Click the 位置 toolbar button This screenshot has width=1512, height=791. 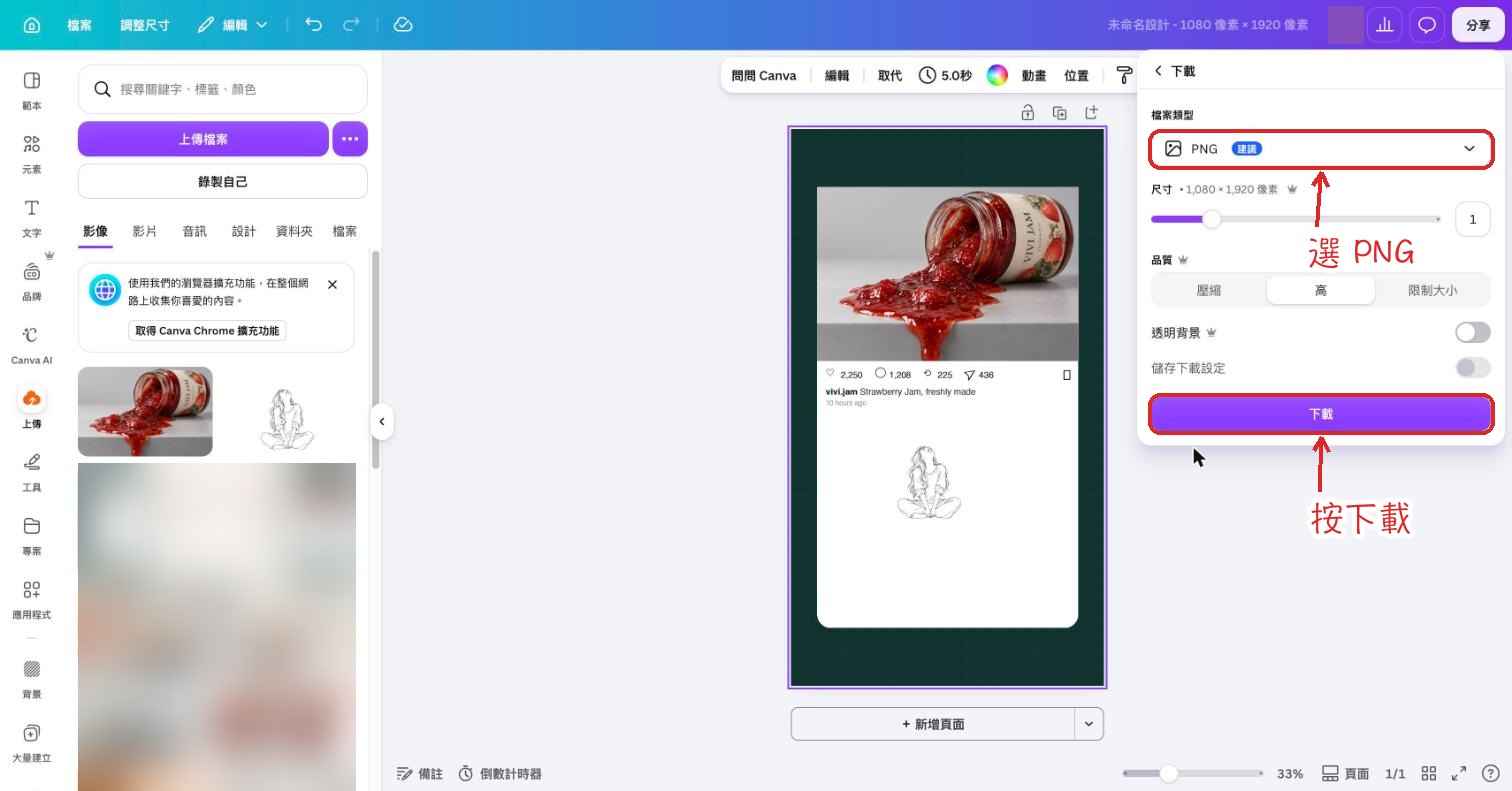[x=1077, y=75]
